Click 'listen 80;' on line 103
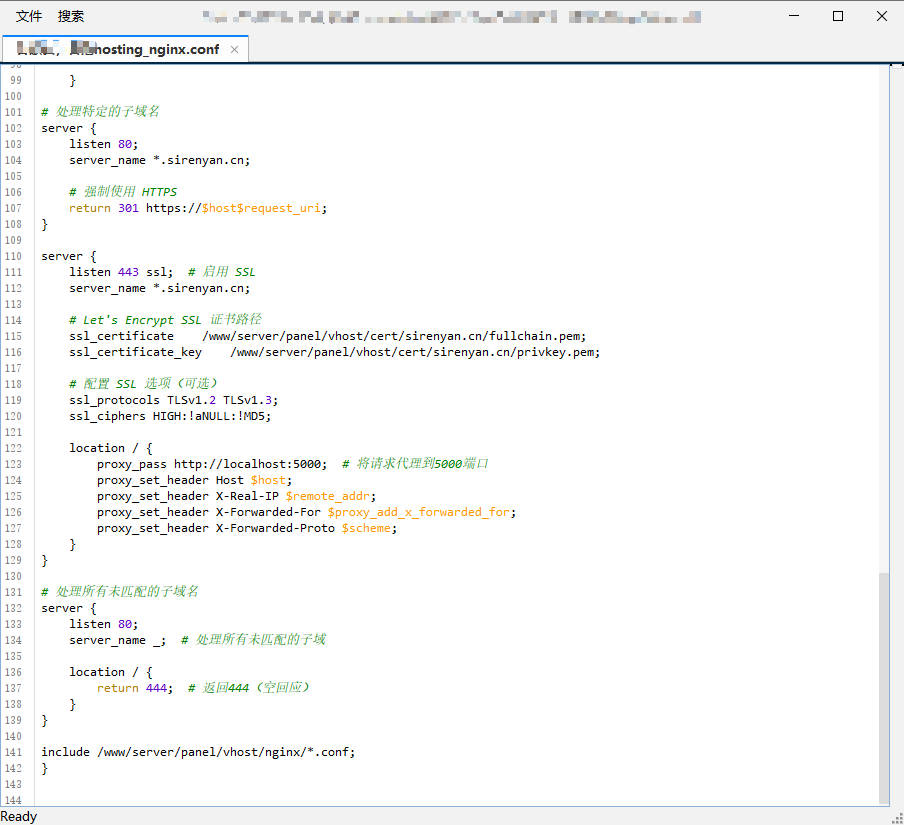 104,144
